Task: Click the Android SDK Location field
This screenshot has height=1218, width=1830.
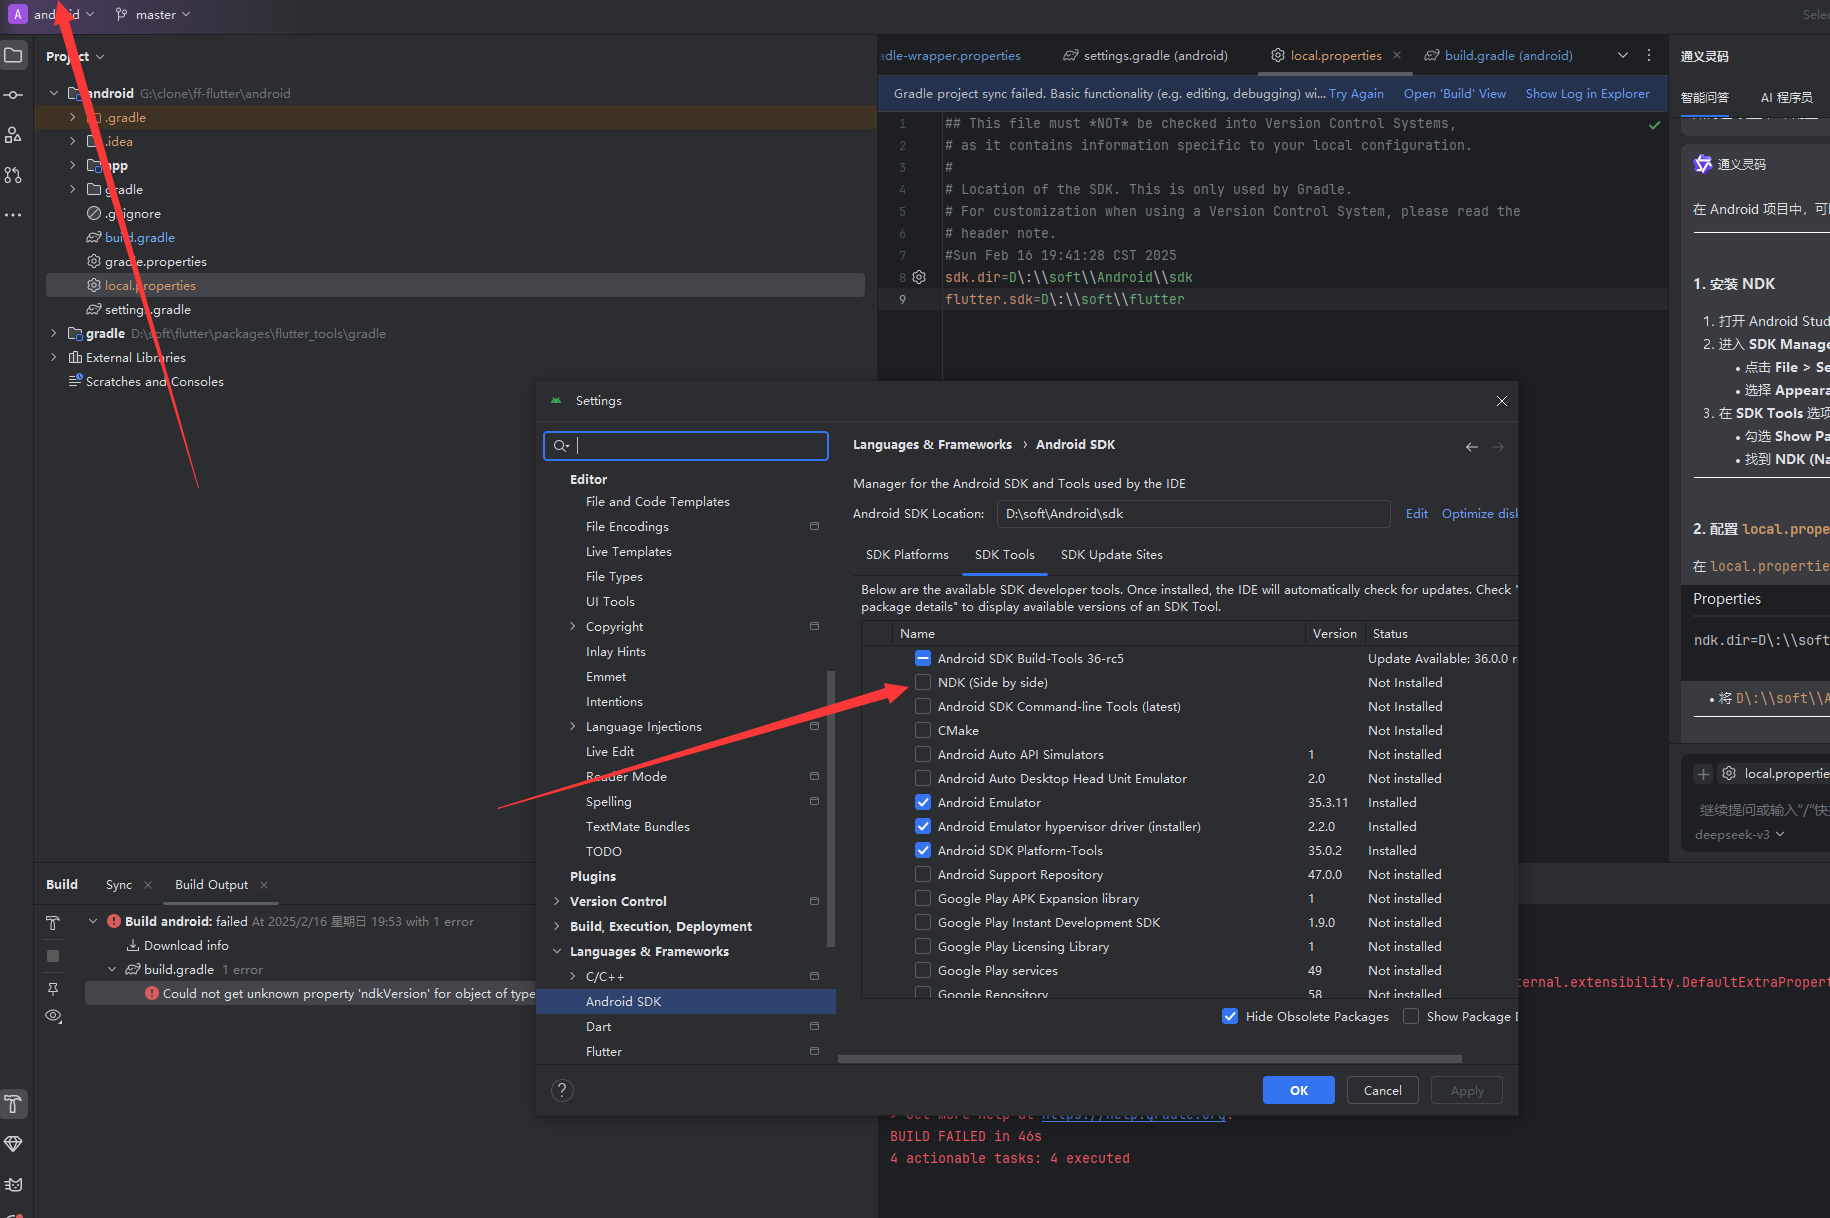Action: [x=1193, y=513]
